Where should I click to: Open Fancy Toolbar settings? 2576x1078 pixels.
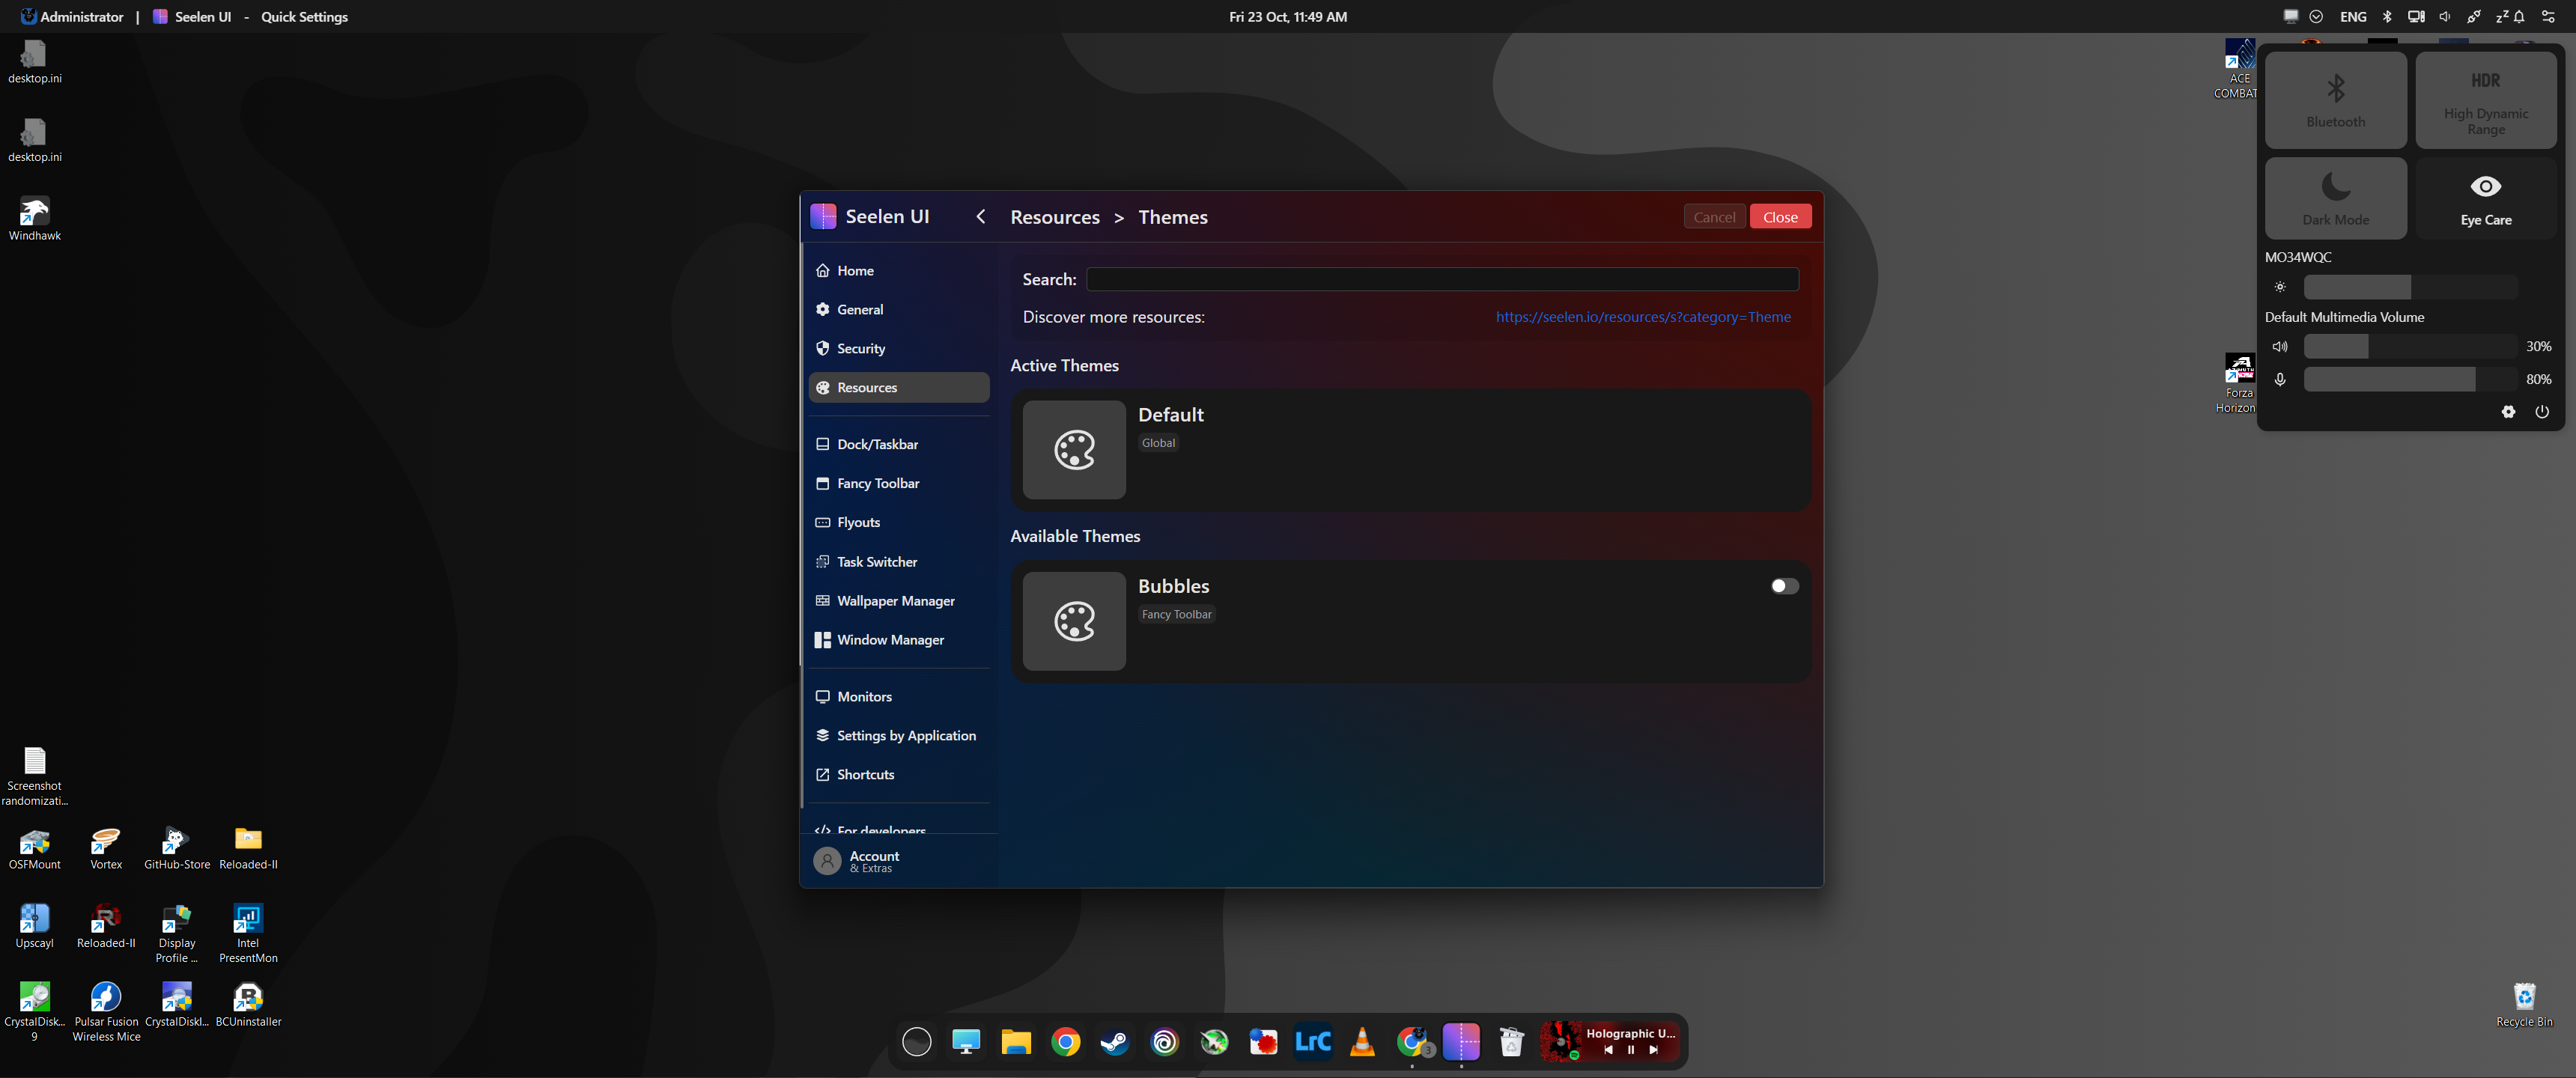898,483
